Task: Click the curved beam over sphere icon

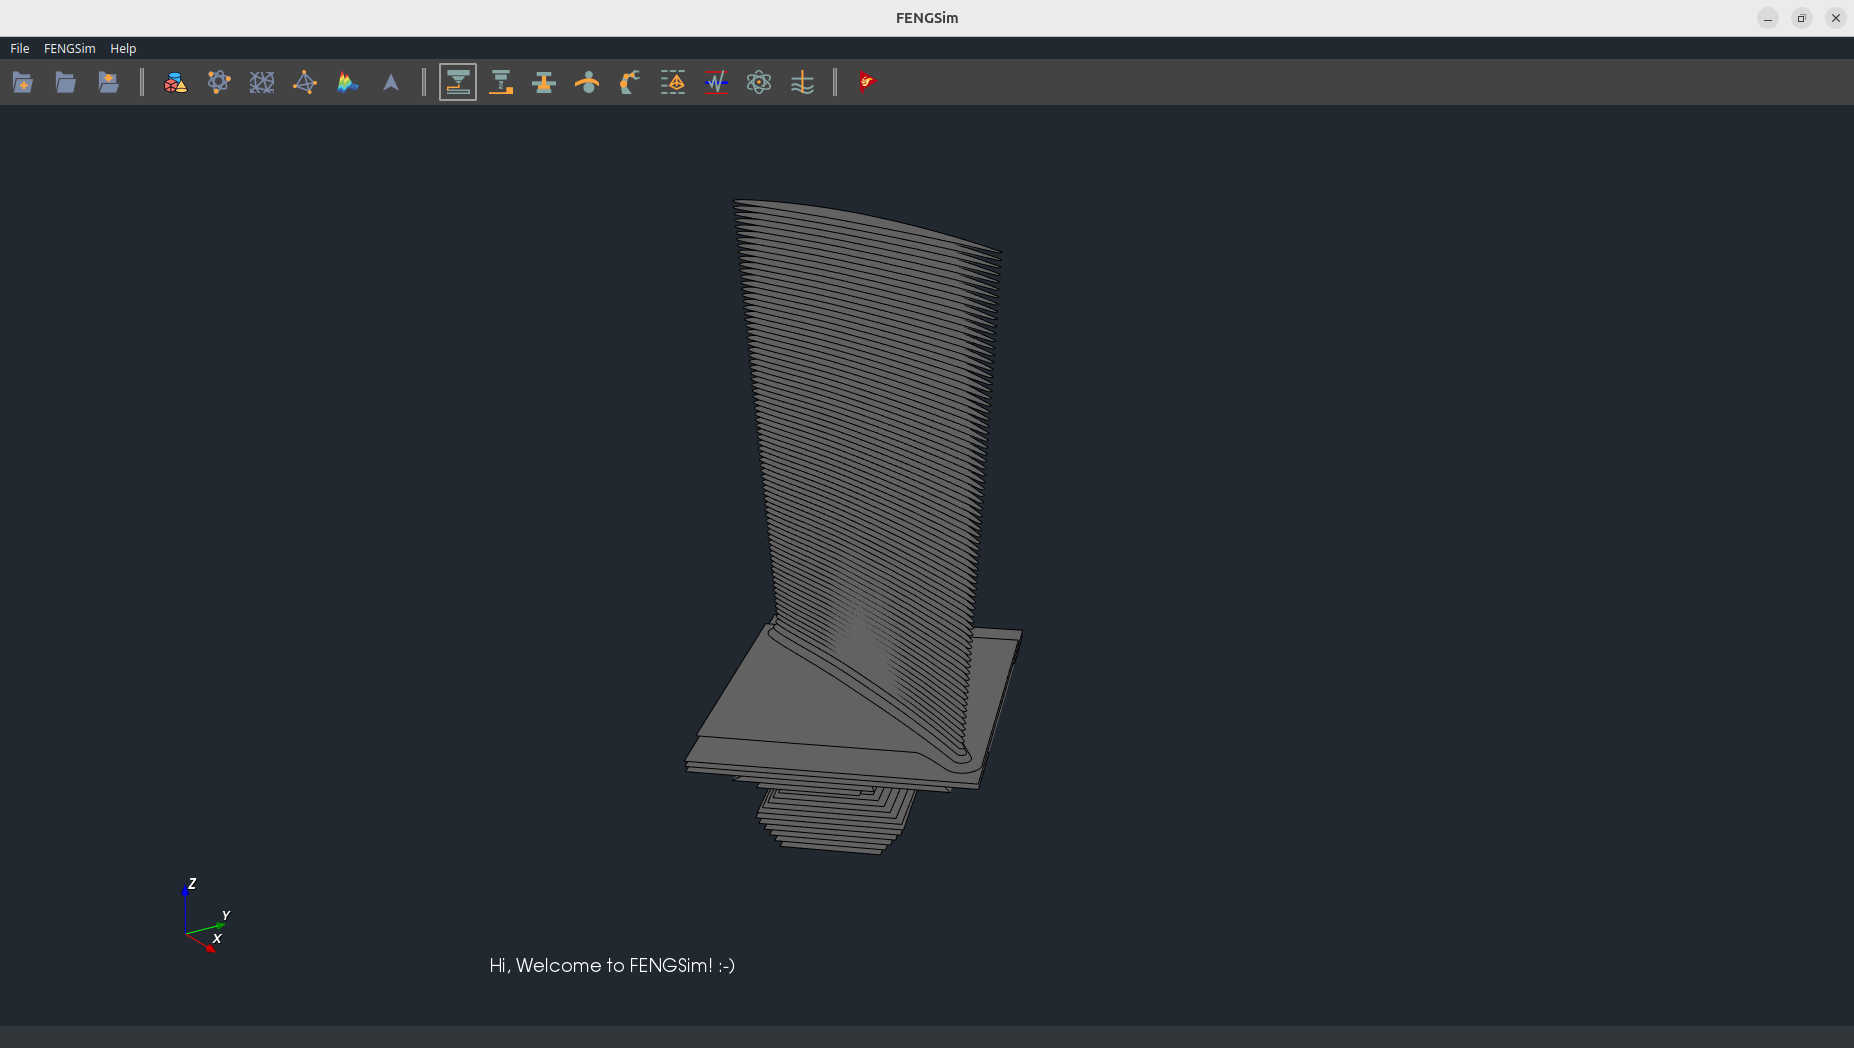Action: [587, 82]
